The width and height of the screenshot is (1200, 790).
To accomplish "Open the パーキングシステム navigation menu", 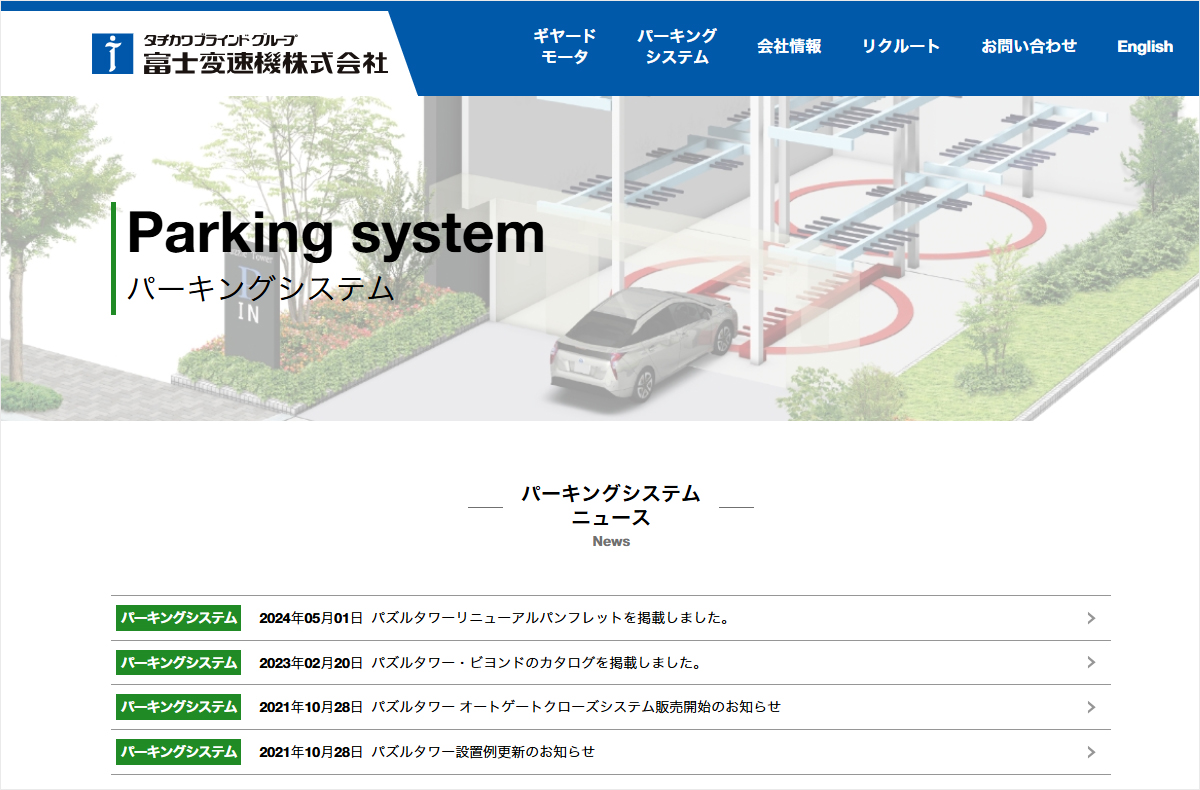I will click(x=677, y=47).
